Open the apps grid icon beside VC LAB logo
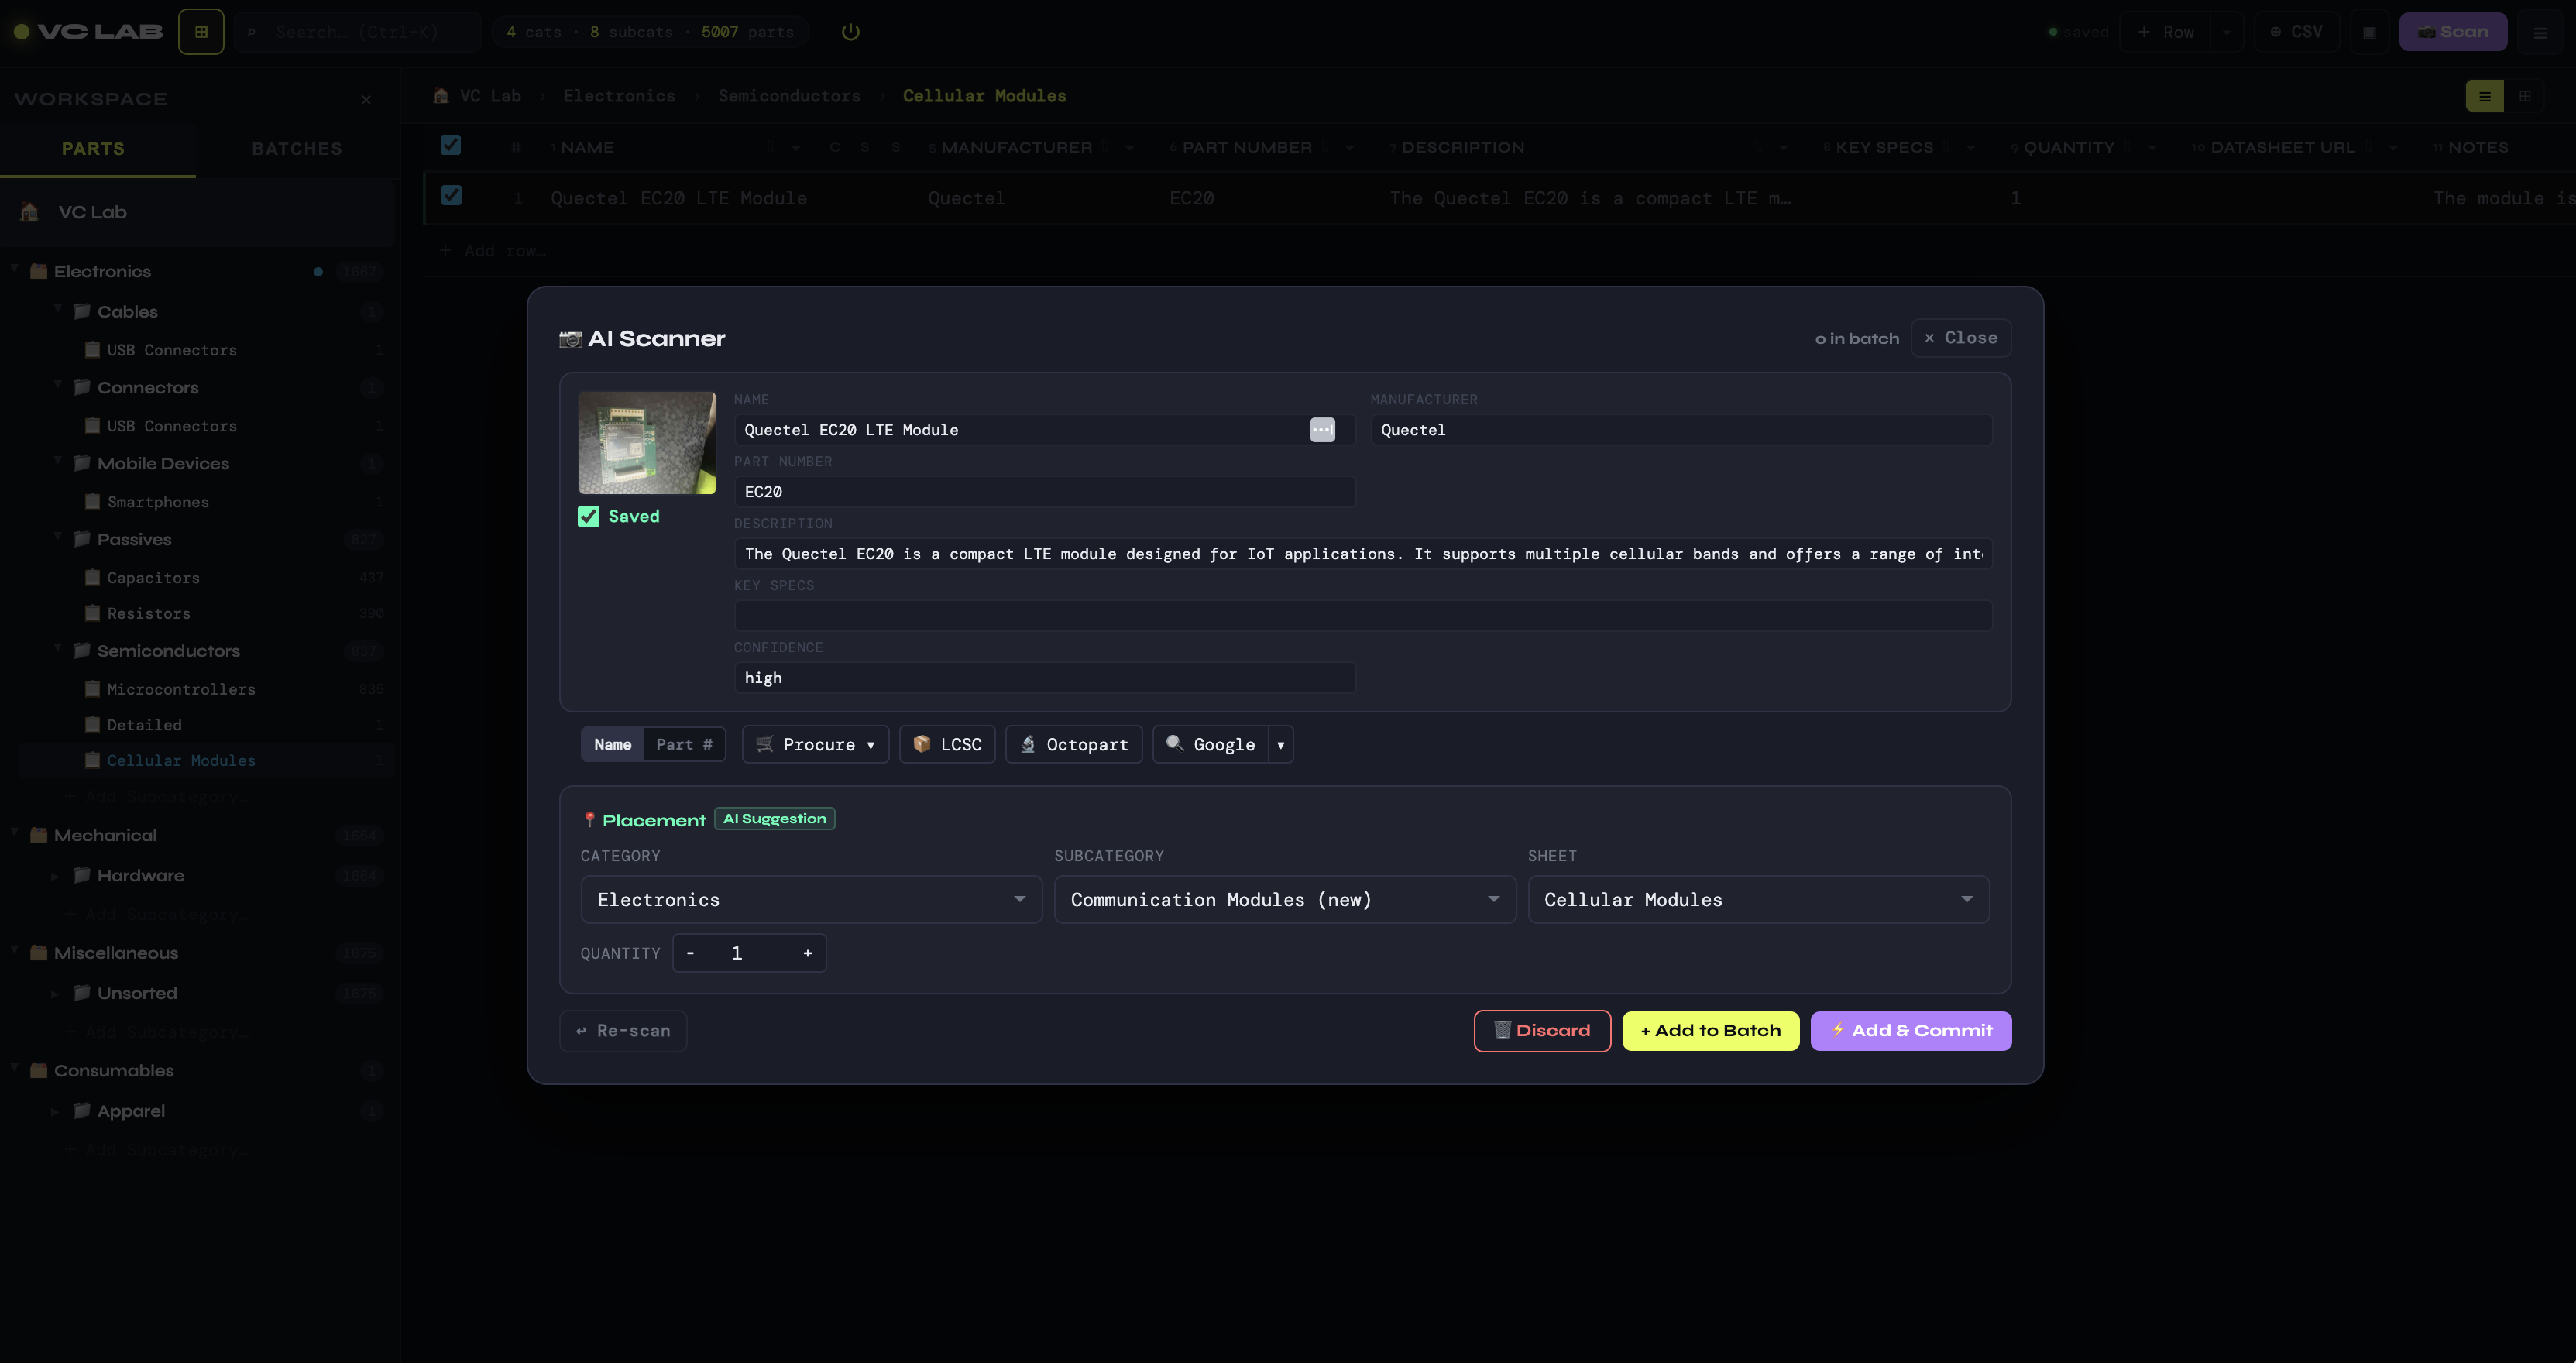Viewport: 2576px width, 1363px height. pyautogui.click(x=201, y=31)
